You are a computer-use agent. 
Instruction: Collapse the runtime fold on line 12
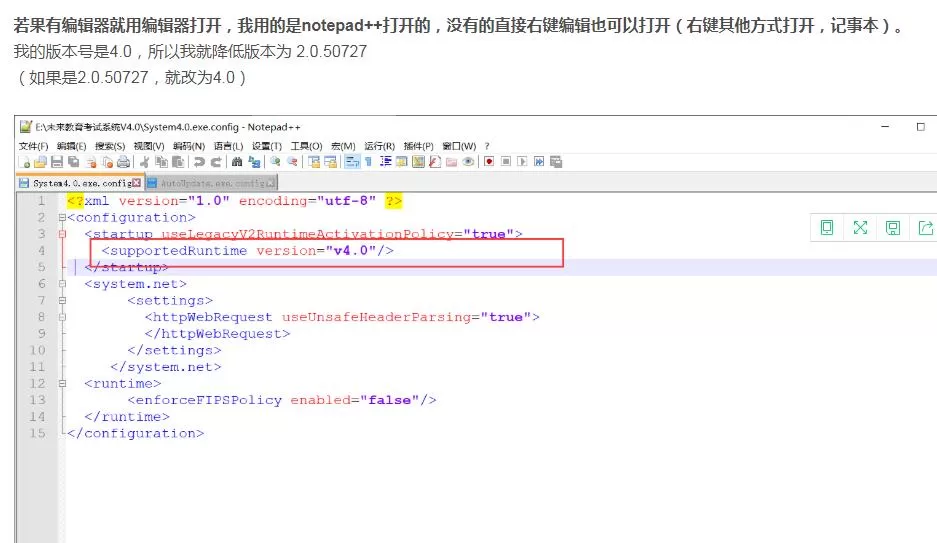coord(62,384)
